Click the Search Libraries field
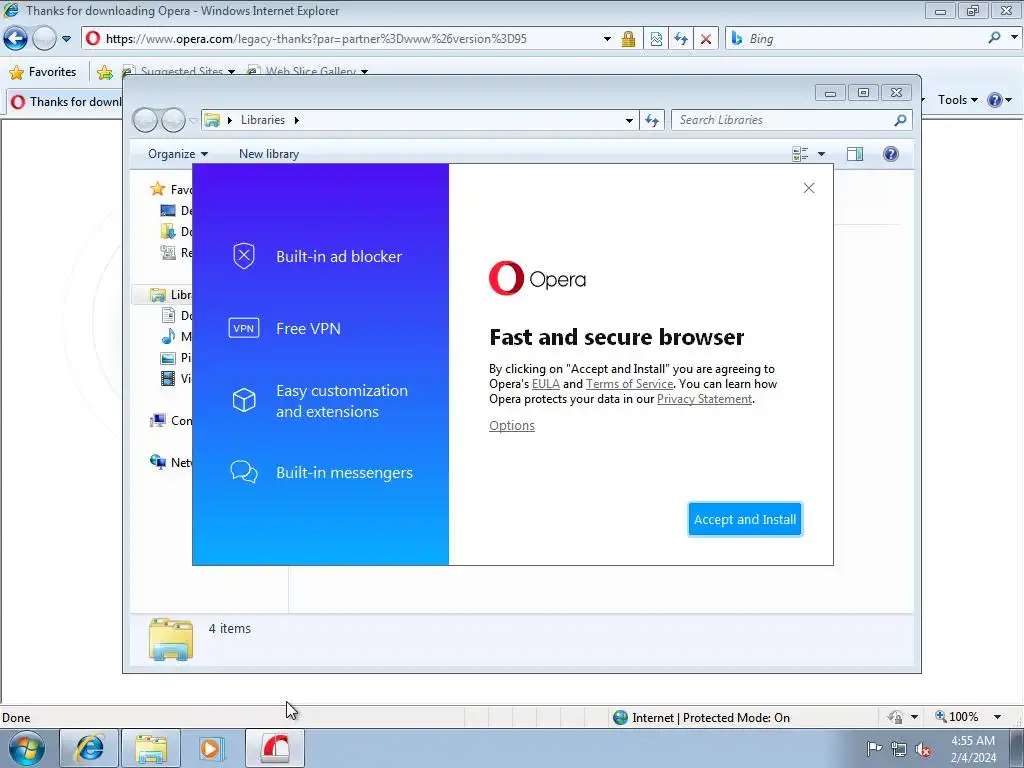The height and width of the screenshot is (768, 1024). tap(784, 120)
